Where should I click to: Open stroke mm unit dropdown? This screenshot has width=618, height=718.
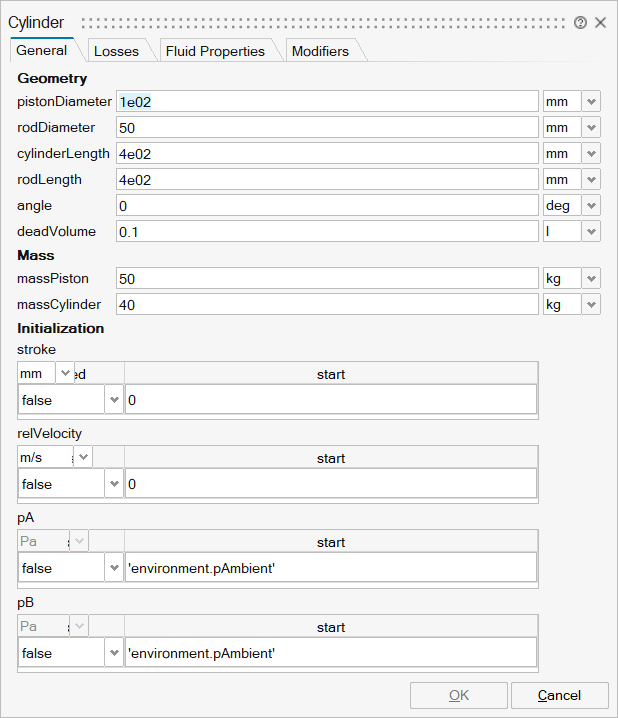tap(66, 374)
